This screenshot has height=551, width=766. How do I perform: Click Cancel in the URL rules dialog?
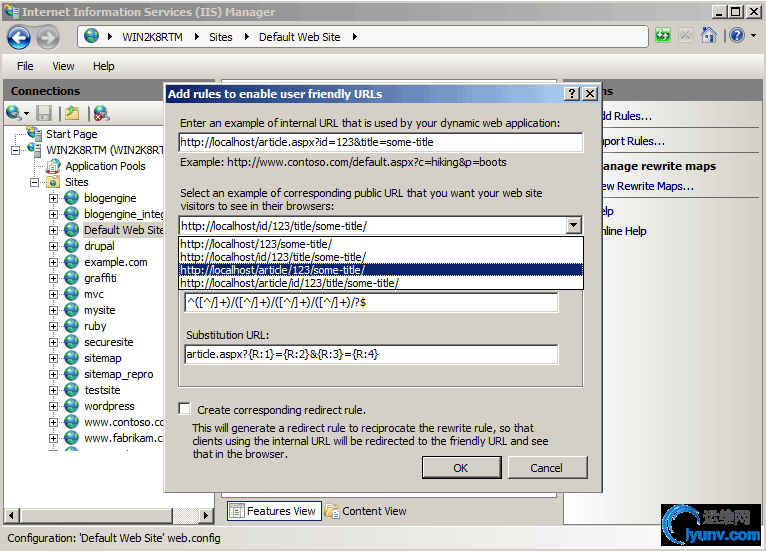point(547,468)
